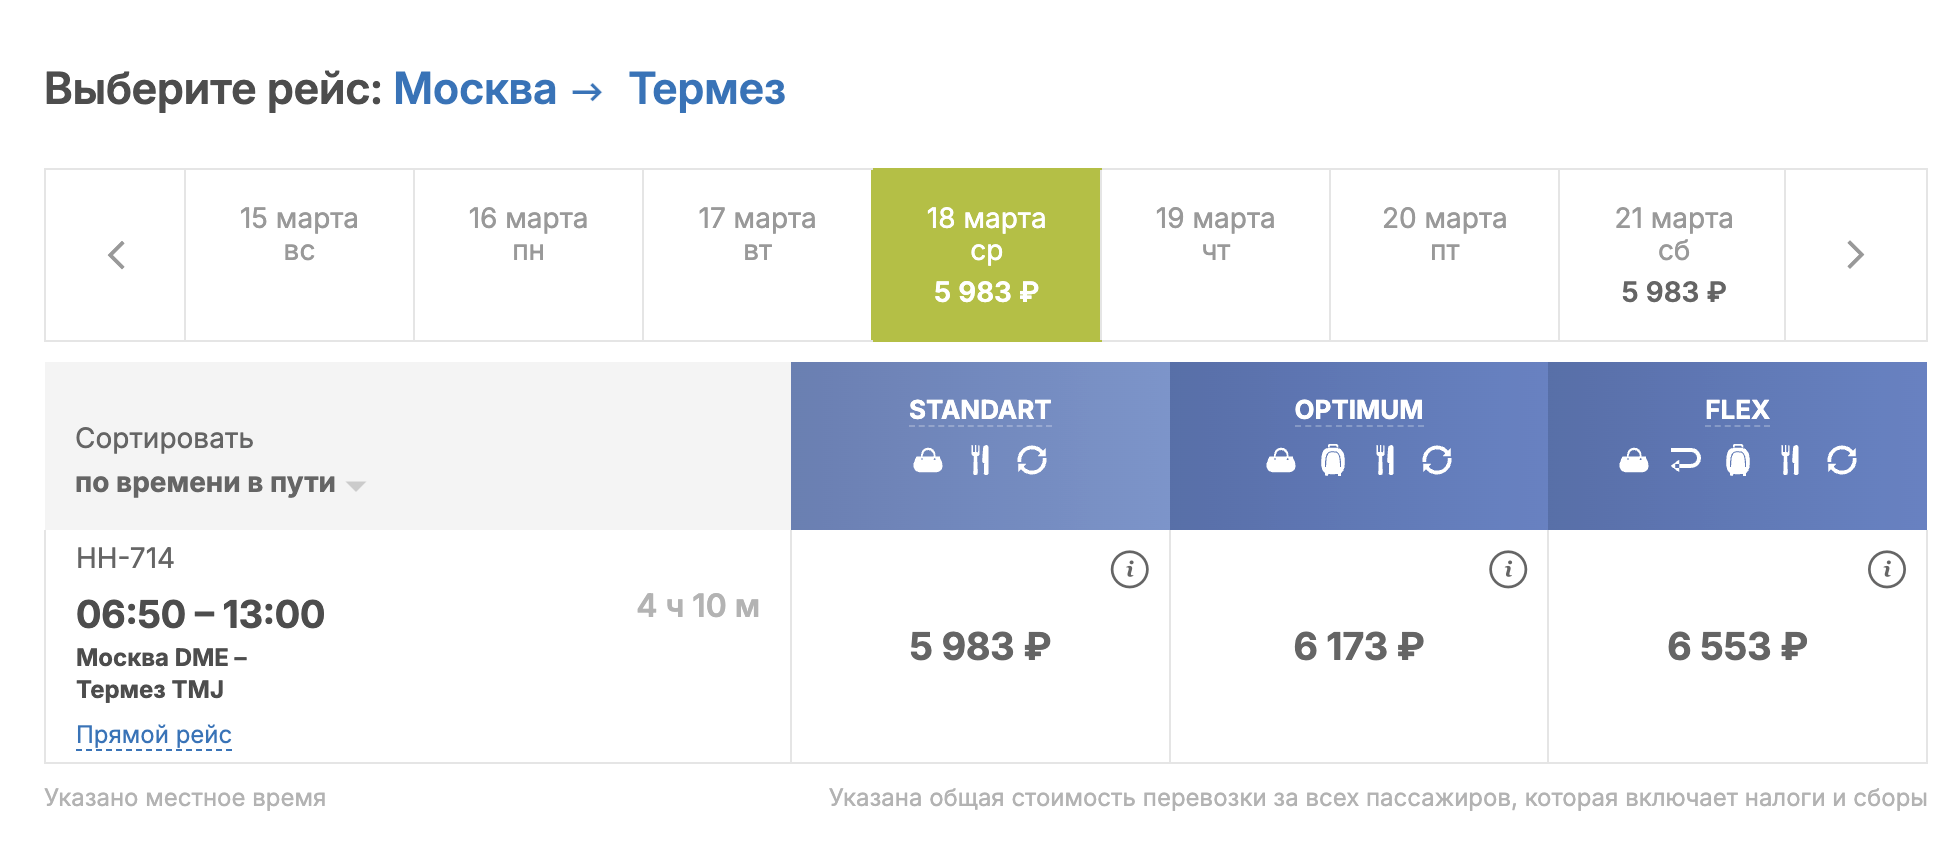Select the 21 марта date tab

coord(1672,255)
